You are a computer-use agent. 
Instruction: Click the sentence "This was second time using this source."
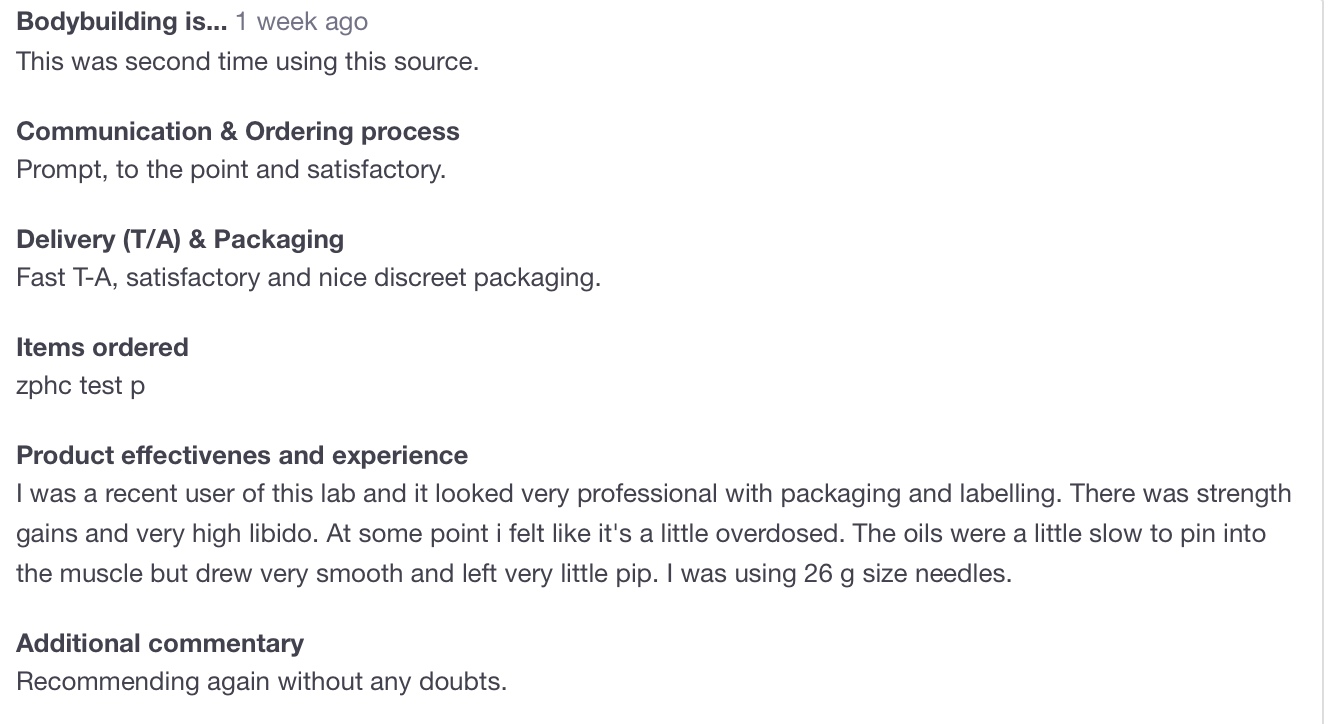247,61
